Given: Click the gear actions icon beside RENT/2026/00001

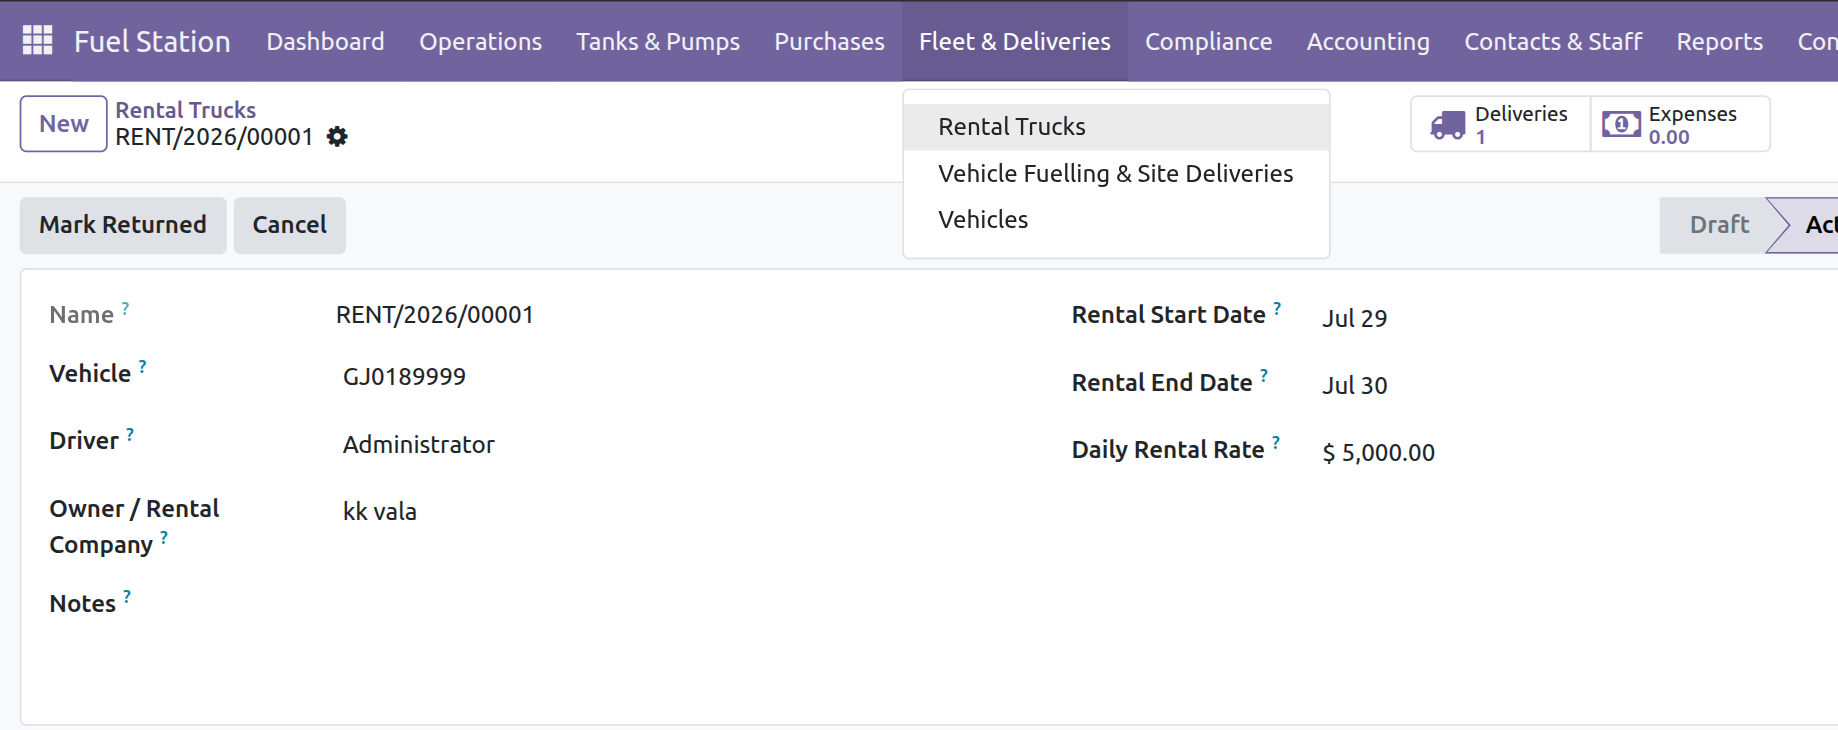Looking at the screenshot, I should click(x=338, y=137).
